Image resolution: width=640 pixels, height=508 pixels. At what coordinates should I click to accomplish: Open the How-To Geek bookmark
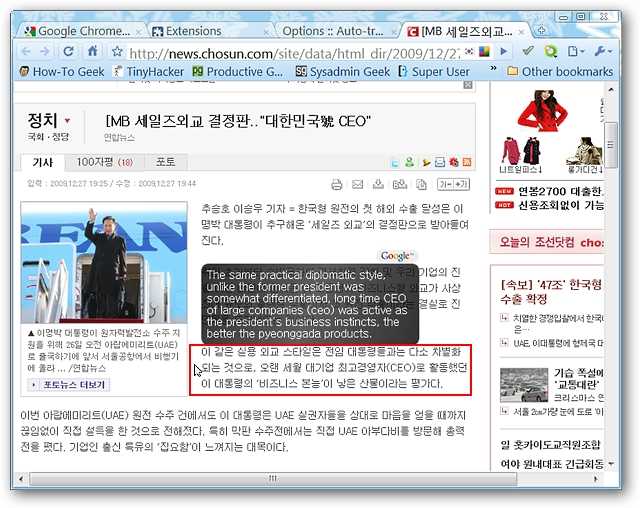tap(62, 72)
